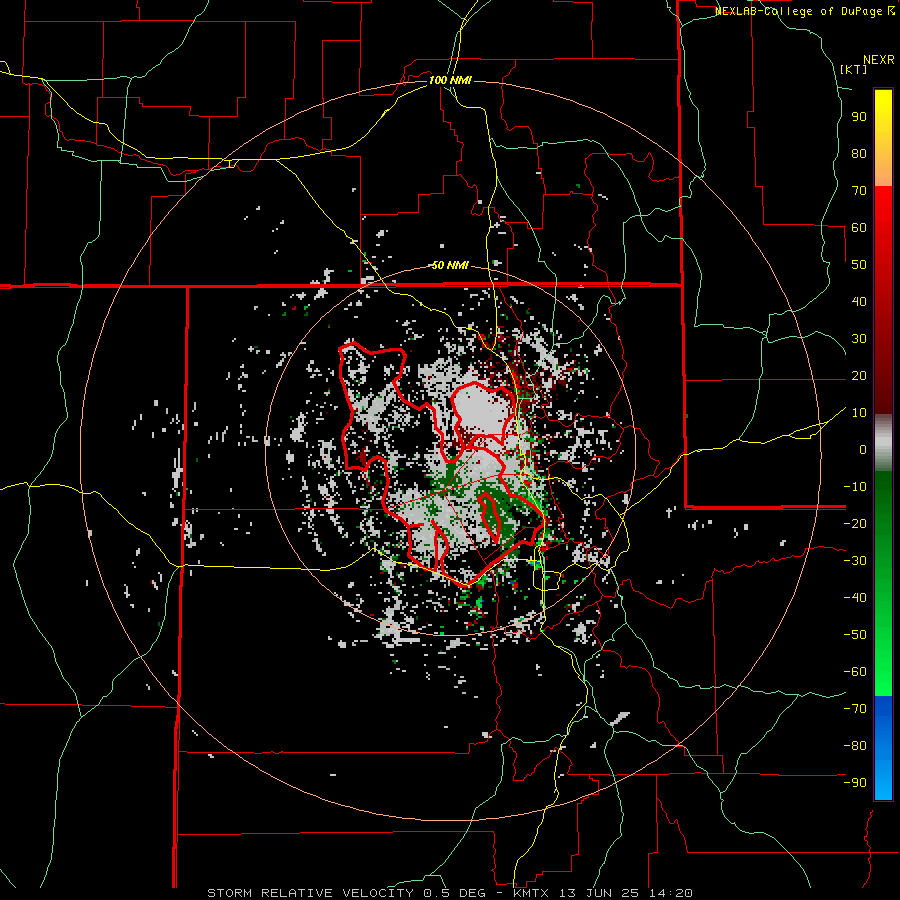900x900 pixels.
Task: Click the -20 value on the velocity scale
Action: point(855,524)
